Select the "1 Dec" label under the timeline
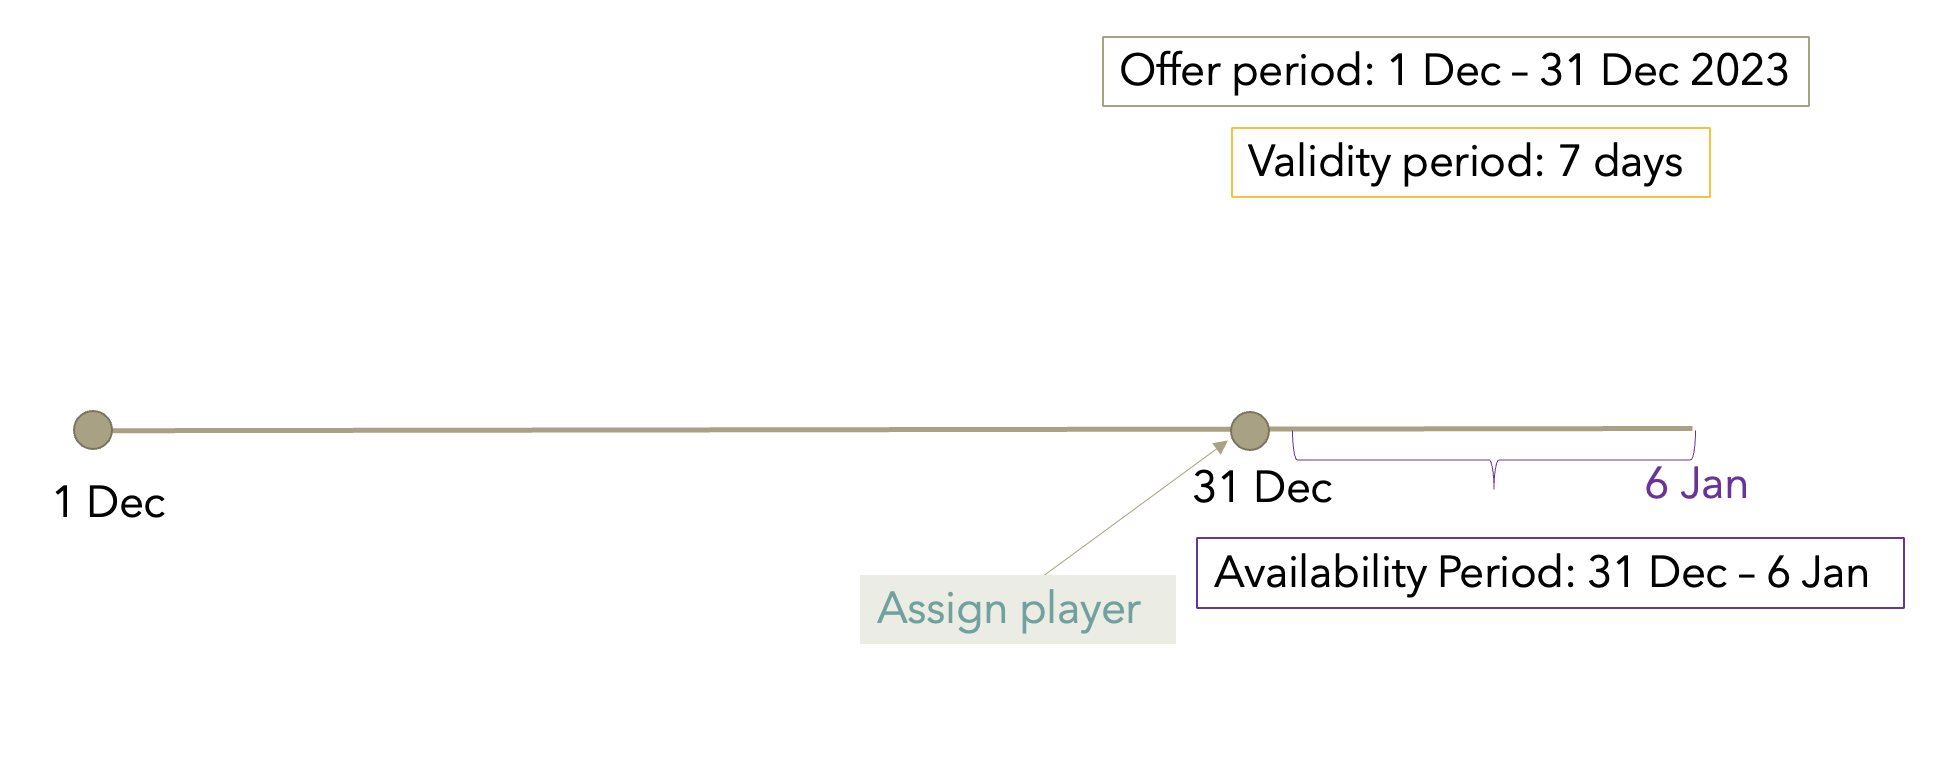Viewport: 1954px width, 758px height. (x=110, y=502)
